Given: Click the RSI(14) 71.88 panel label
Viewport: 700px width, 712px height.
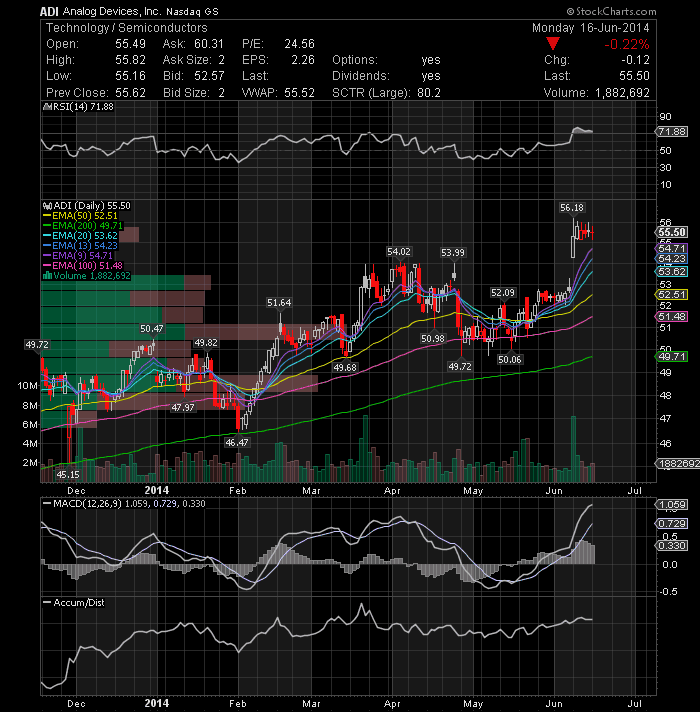Looking at the screenshot, I should pos(84,107).
